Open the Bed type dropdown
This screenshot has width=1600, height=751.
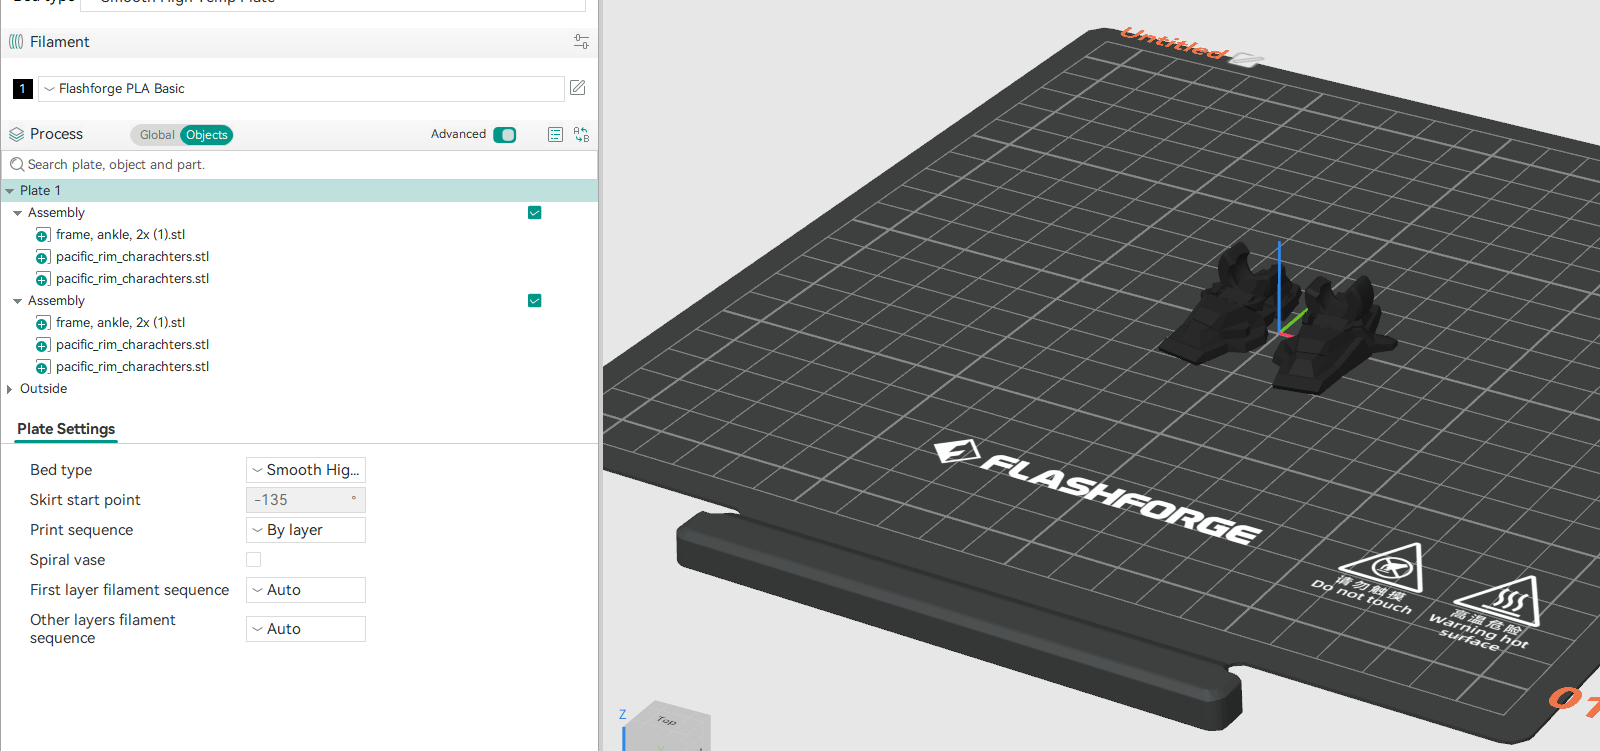point(306,470)
